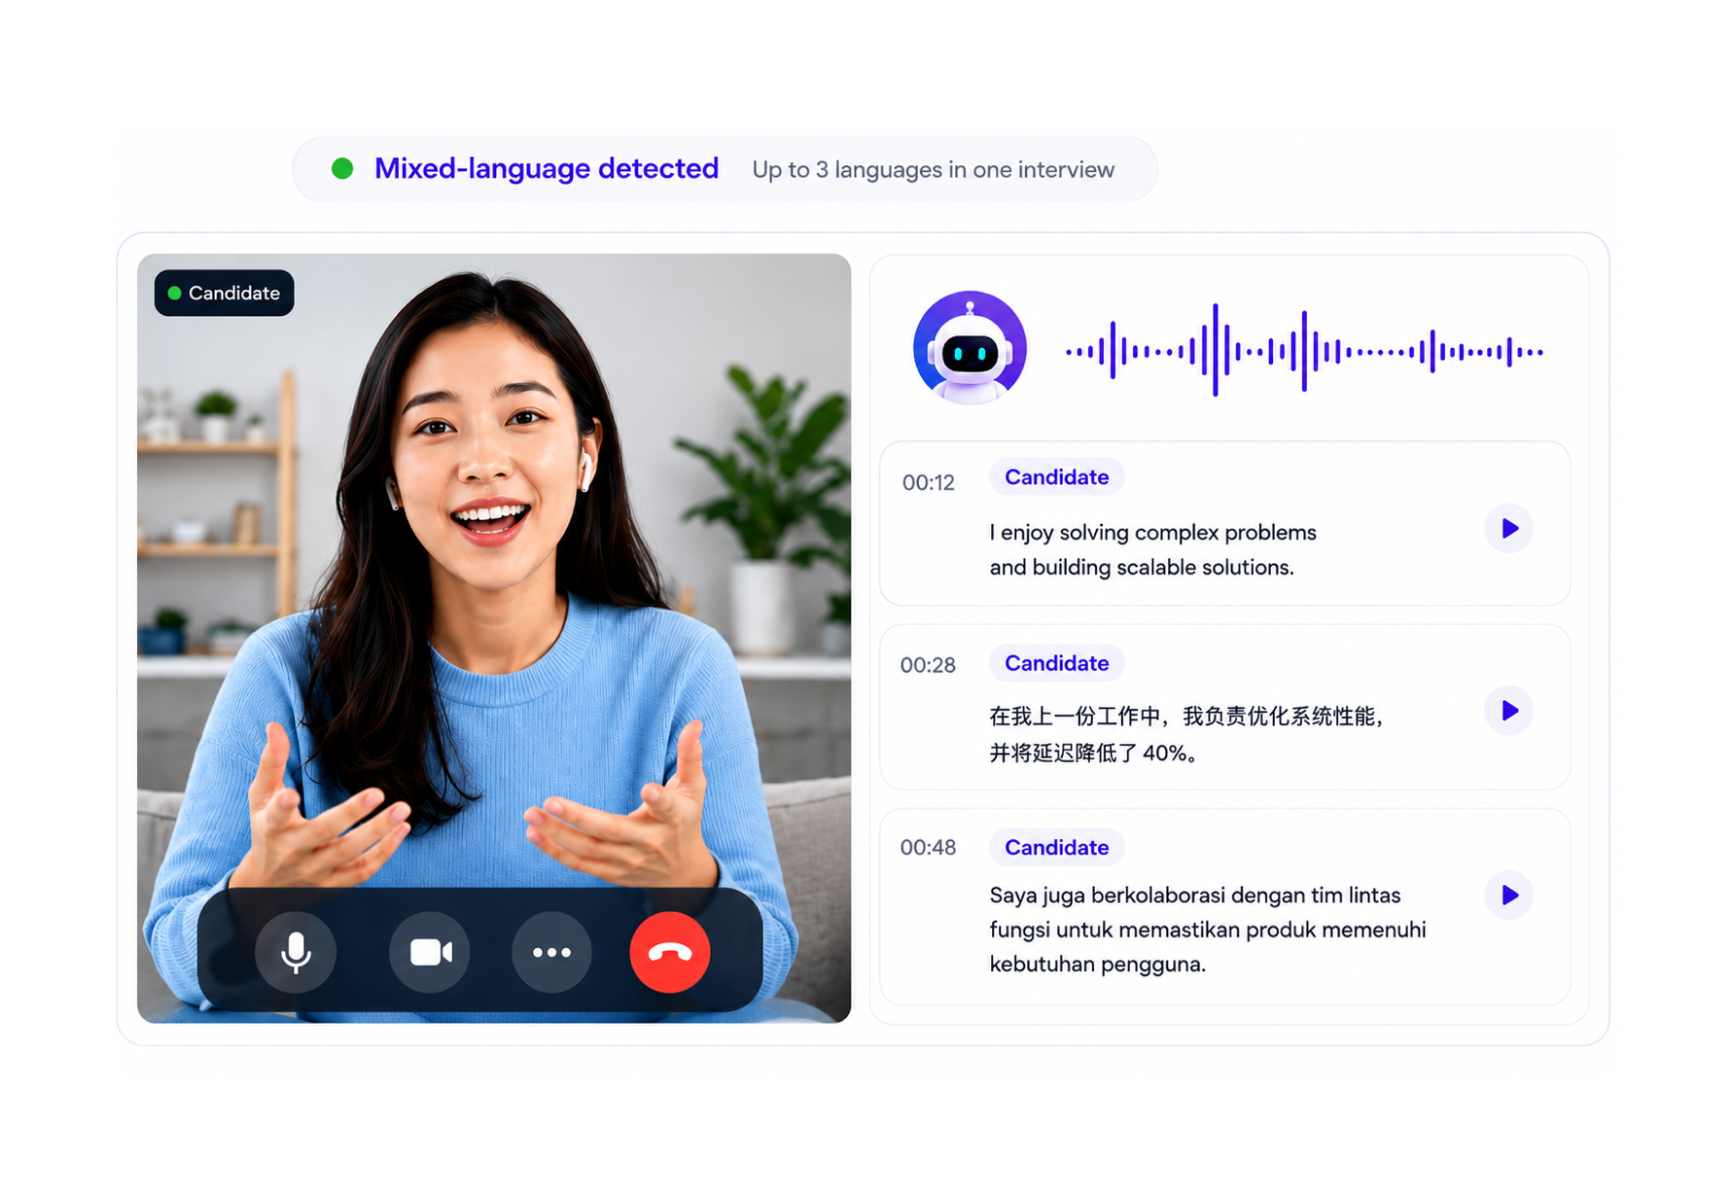The width and height of the screenshot is (1731, 1182).
Task: Click text 'and building scalable solutions.'
Action: (x=1141, y=567)
